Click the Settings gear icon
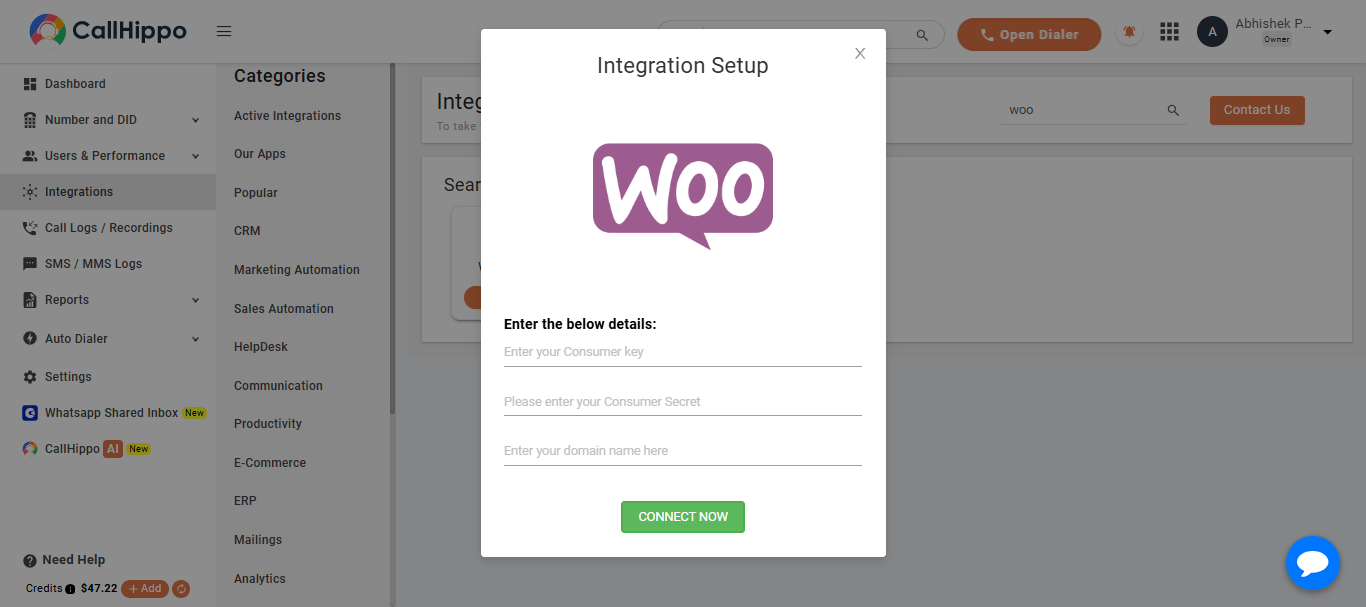 pyautogui.click(x=30, y=377)
